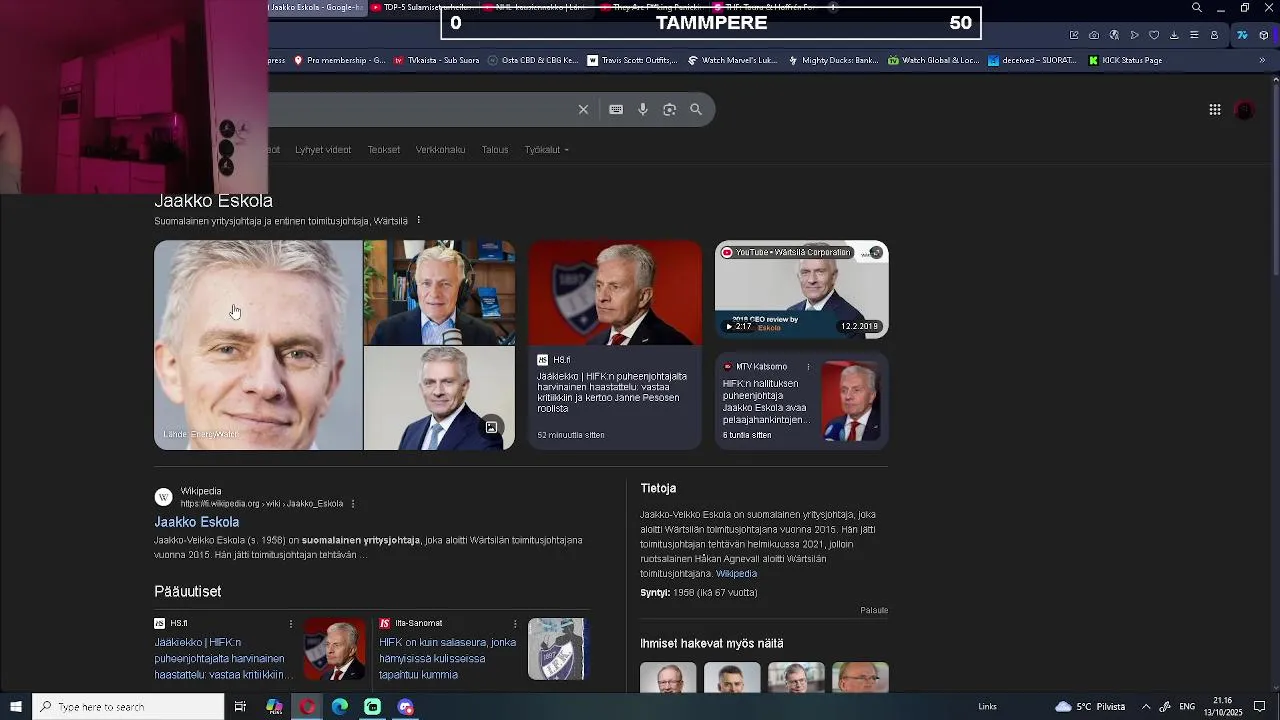Take a snapshot with the camera icon
Screen dimensions: 1280x720
click(x=1094, y=35)
